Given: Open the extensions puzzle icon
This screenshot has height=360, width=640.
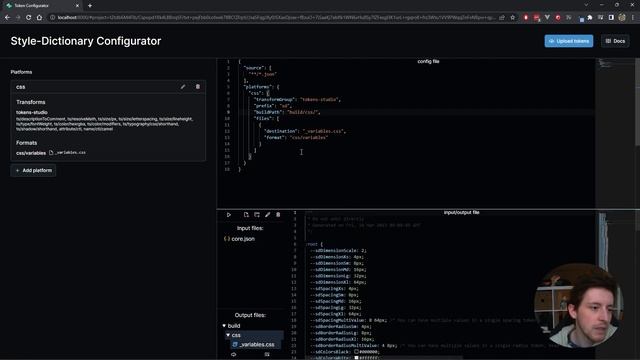Looking at the screenshot, I should click(x=590, y=18).
